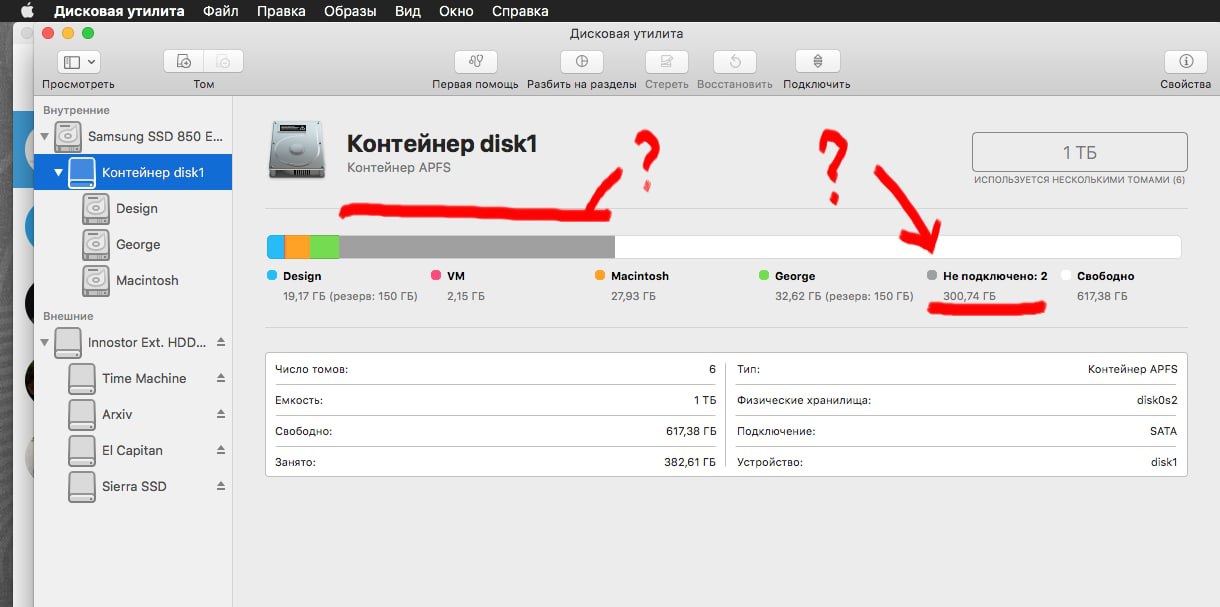Open the Apple menu
The height and width of the screenshot is (607, 1220).
click(27, 11)
